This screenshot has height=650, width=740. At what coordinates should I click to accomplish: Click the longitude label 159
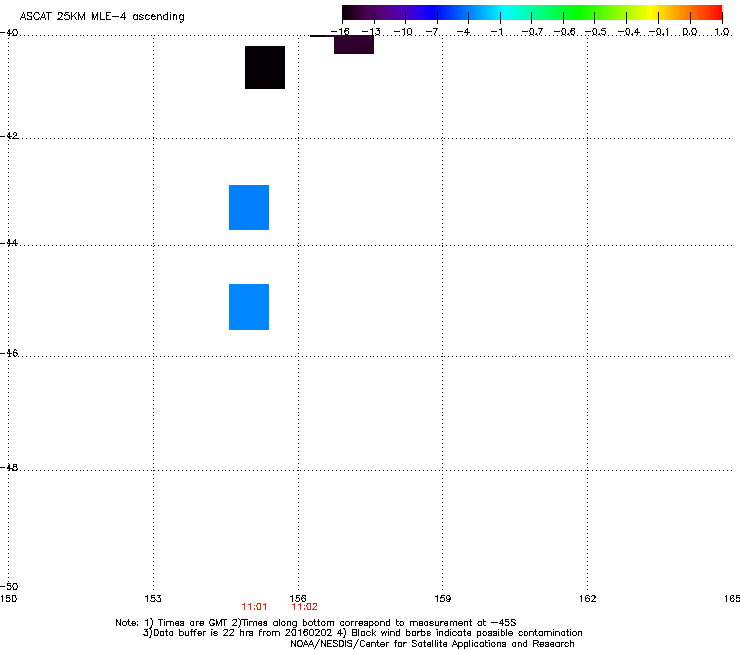[x=442, y=599]
